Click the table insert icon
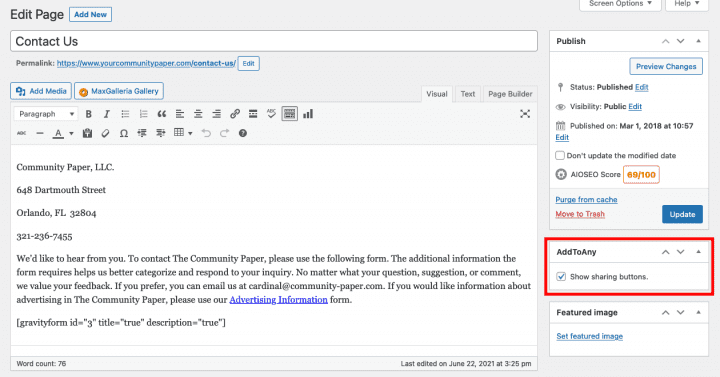 [179, 133]
